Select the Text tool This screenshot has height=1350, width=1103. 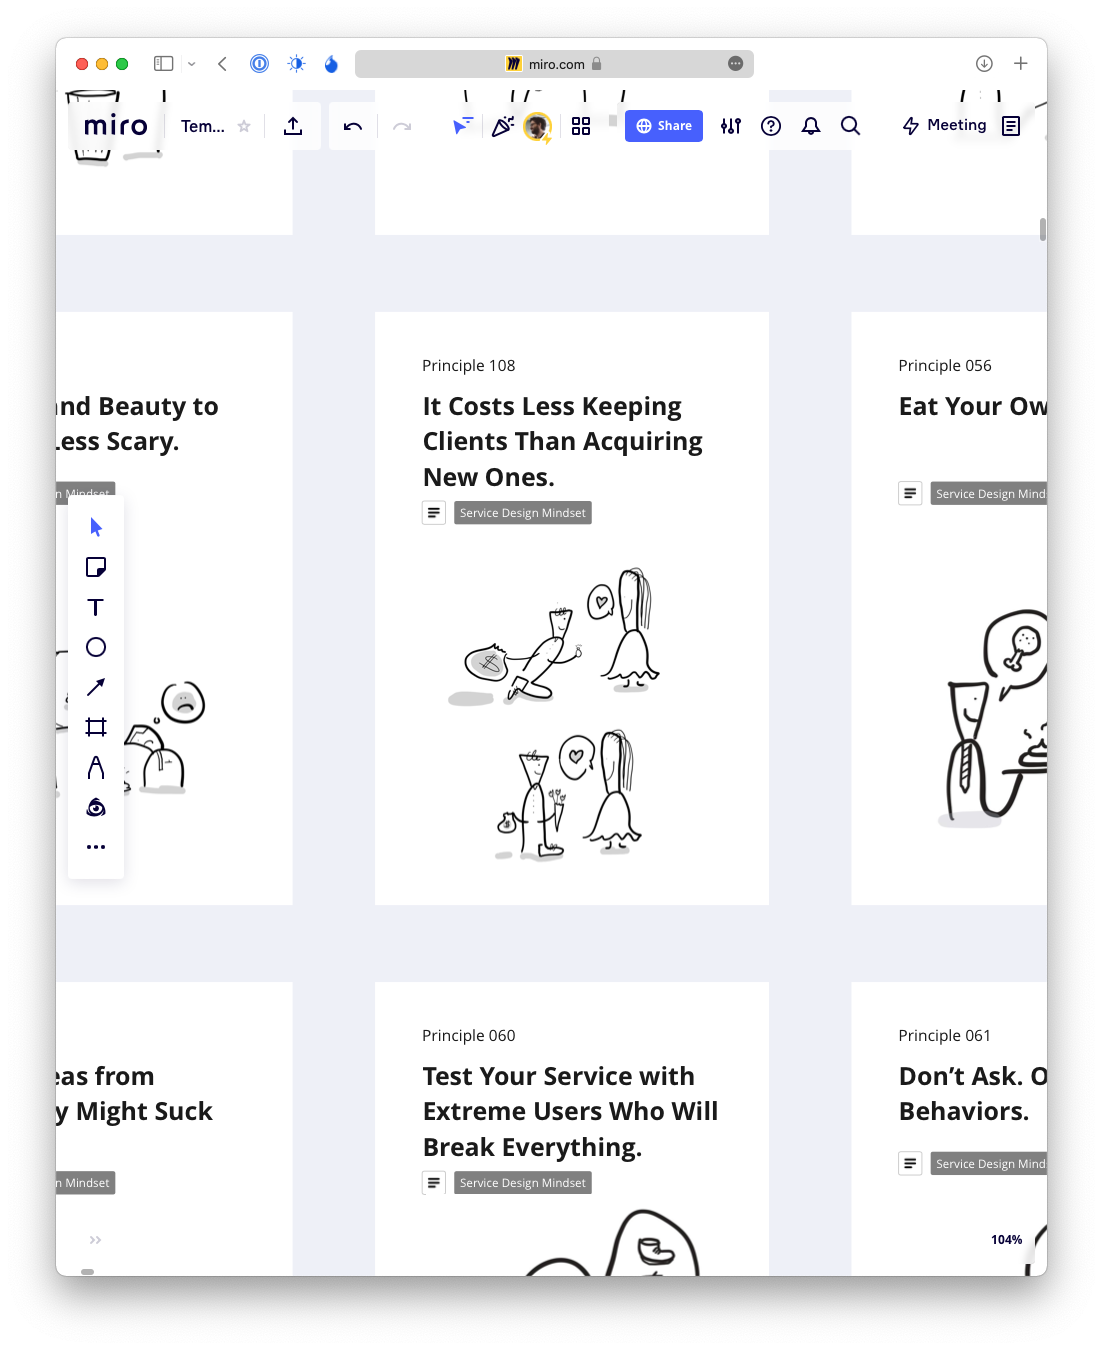click(x=96, y=607)
